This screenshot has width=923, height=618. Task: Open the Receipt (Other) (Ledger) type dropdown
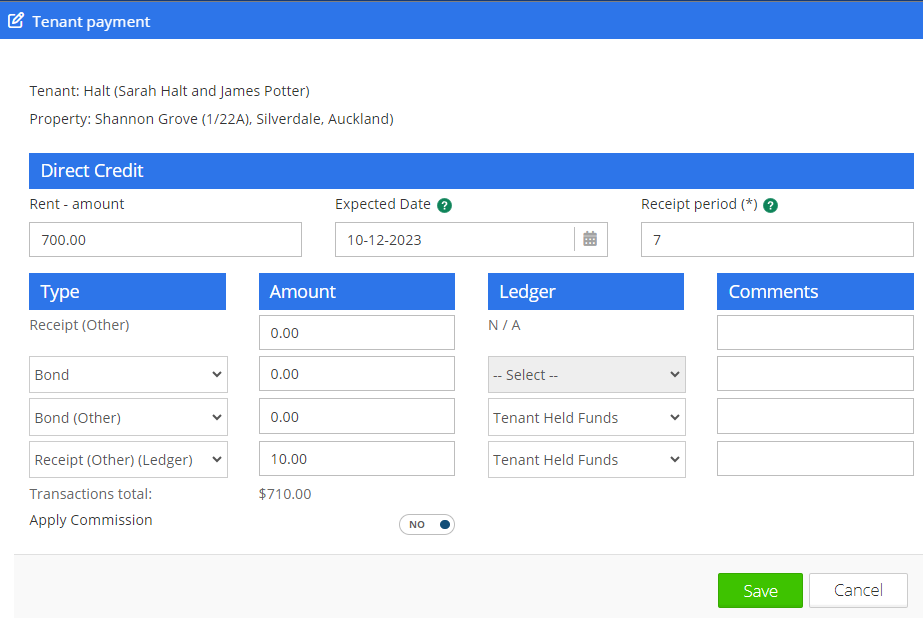click(128, 460)
